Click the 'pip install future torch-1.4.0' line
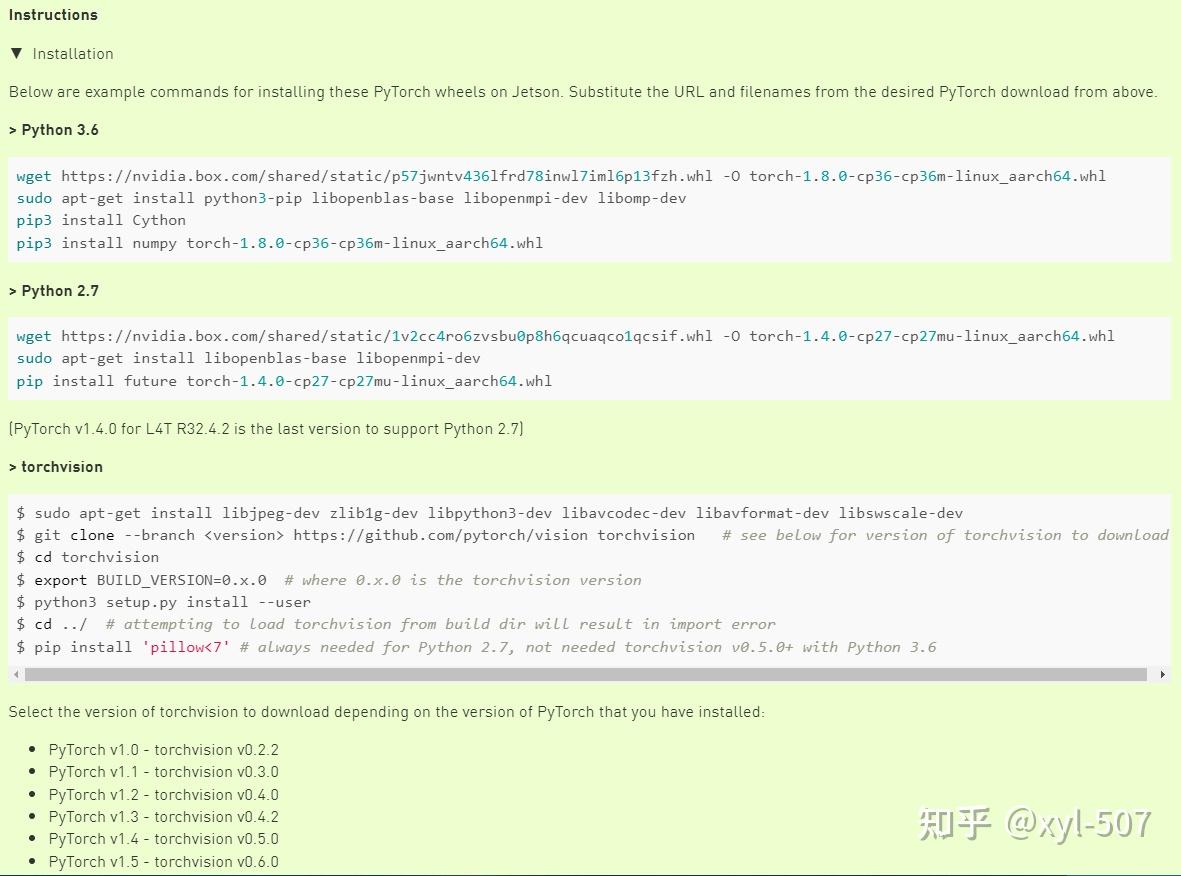The height and width of the screenshot is (876, 1181). (284, 381)
